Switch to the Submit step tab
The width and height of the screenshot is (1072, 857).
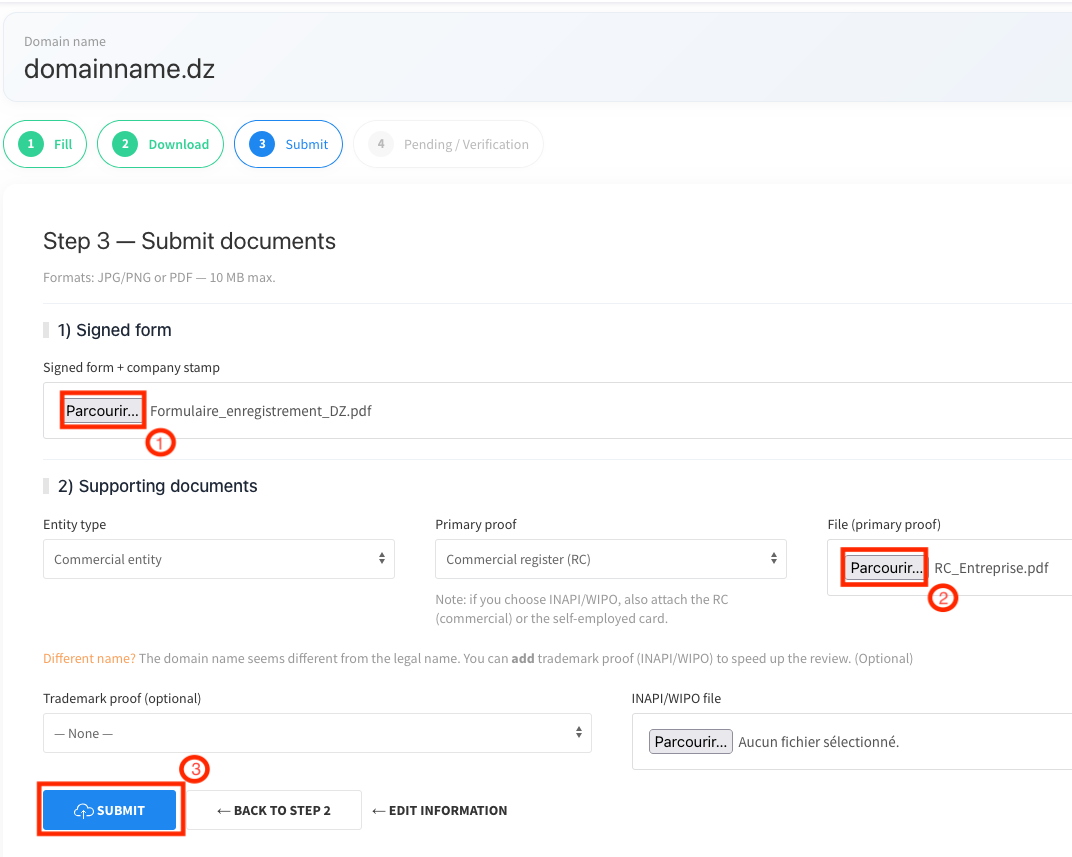(x=288, y=144)
